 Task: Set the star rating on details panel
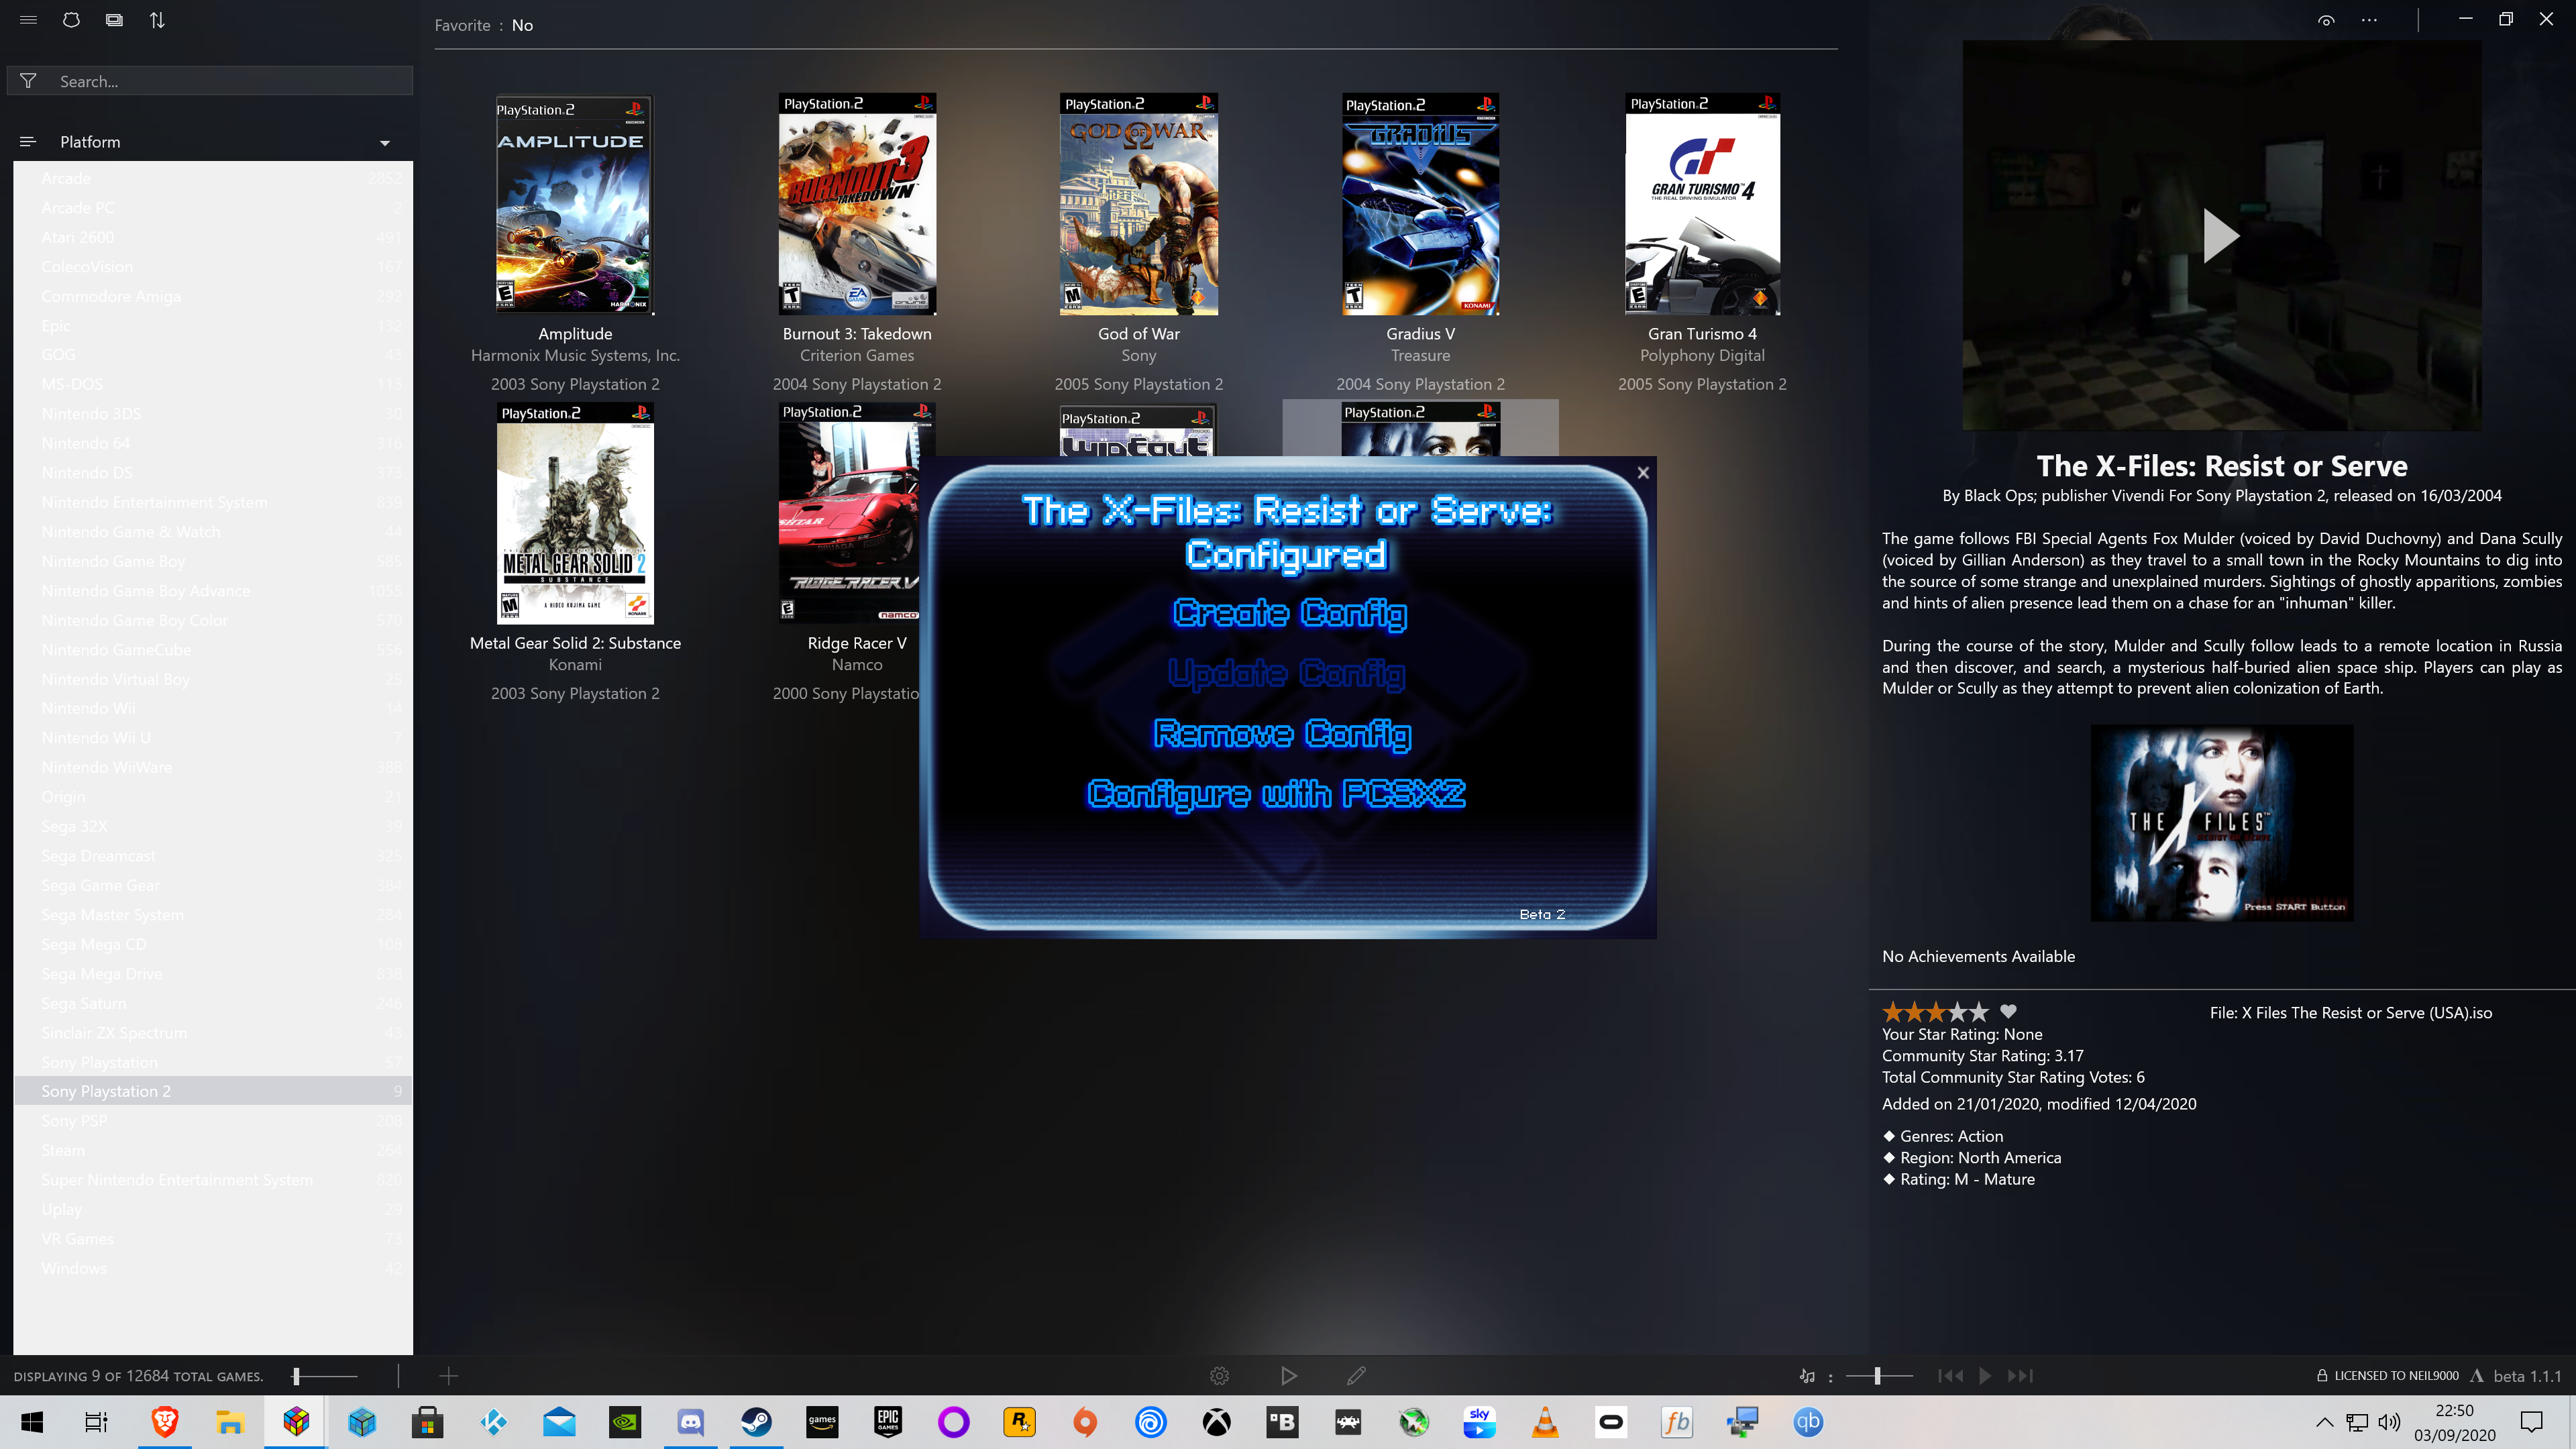coord(1935,1011)
